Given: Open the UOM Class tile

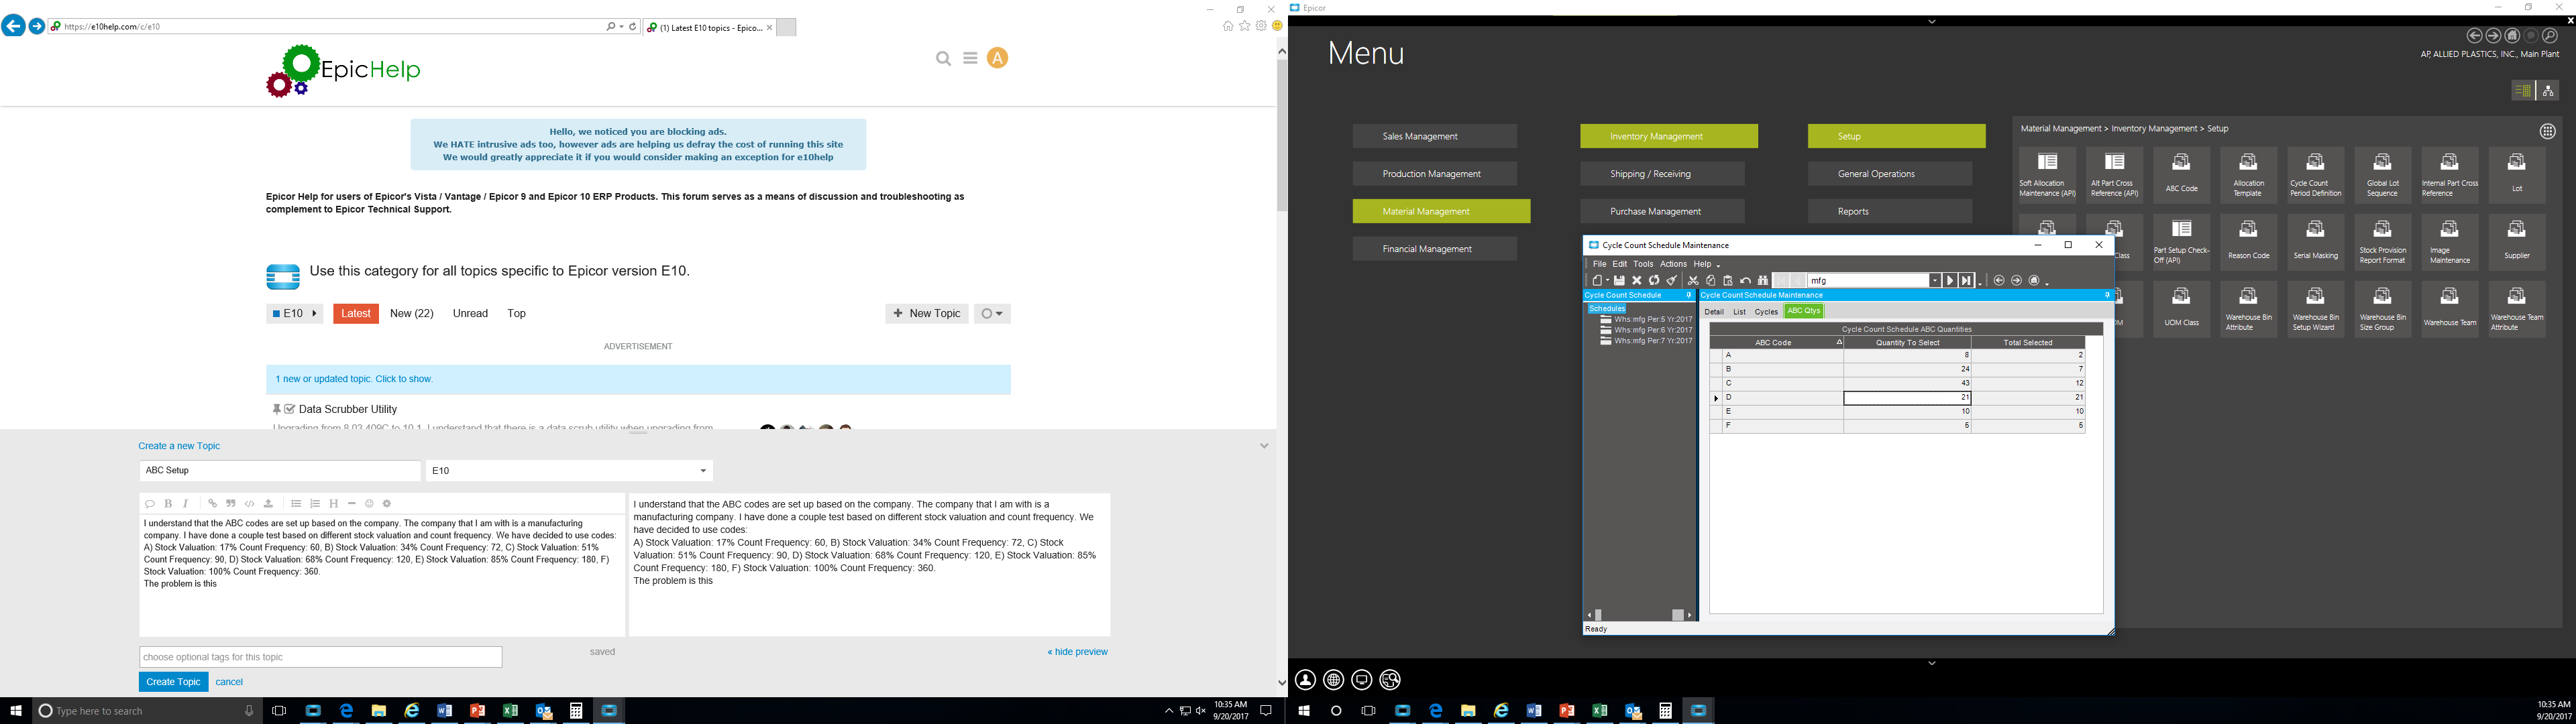Looking at the screenshot, I should coord(2181,309).
